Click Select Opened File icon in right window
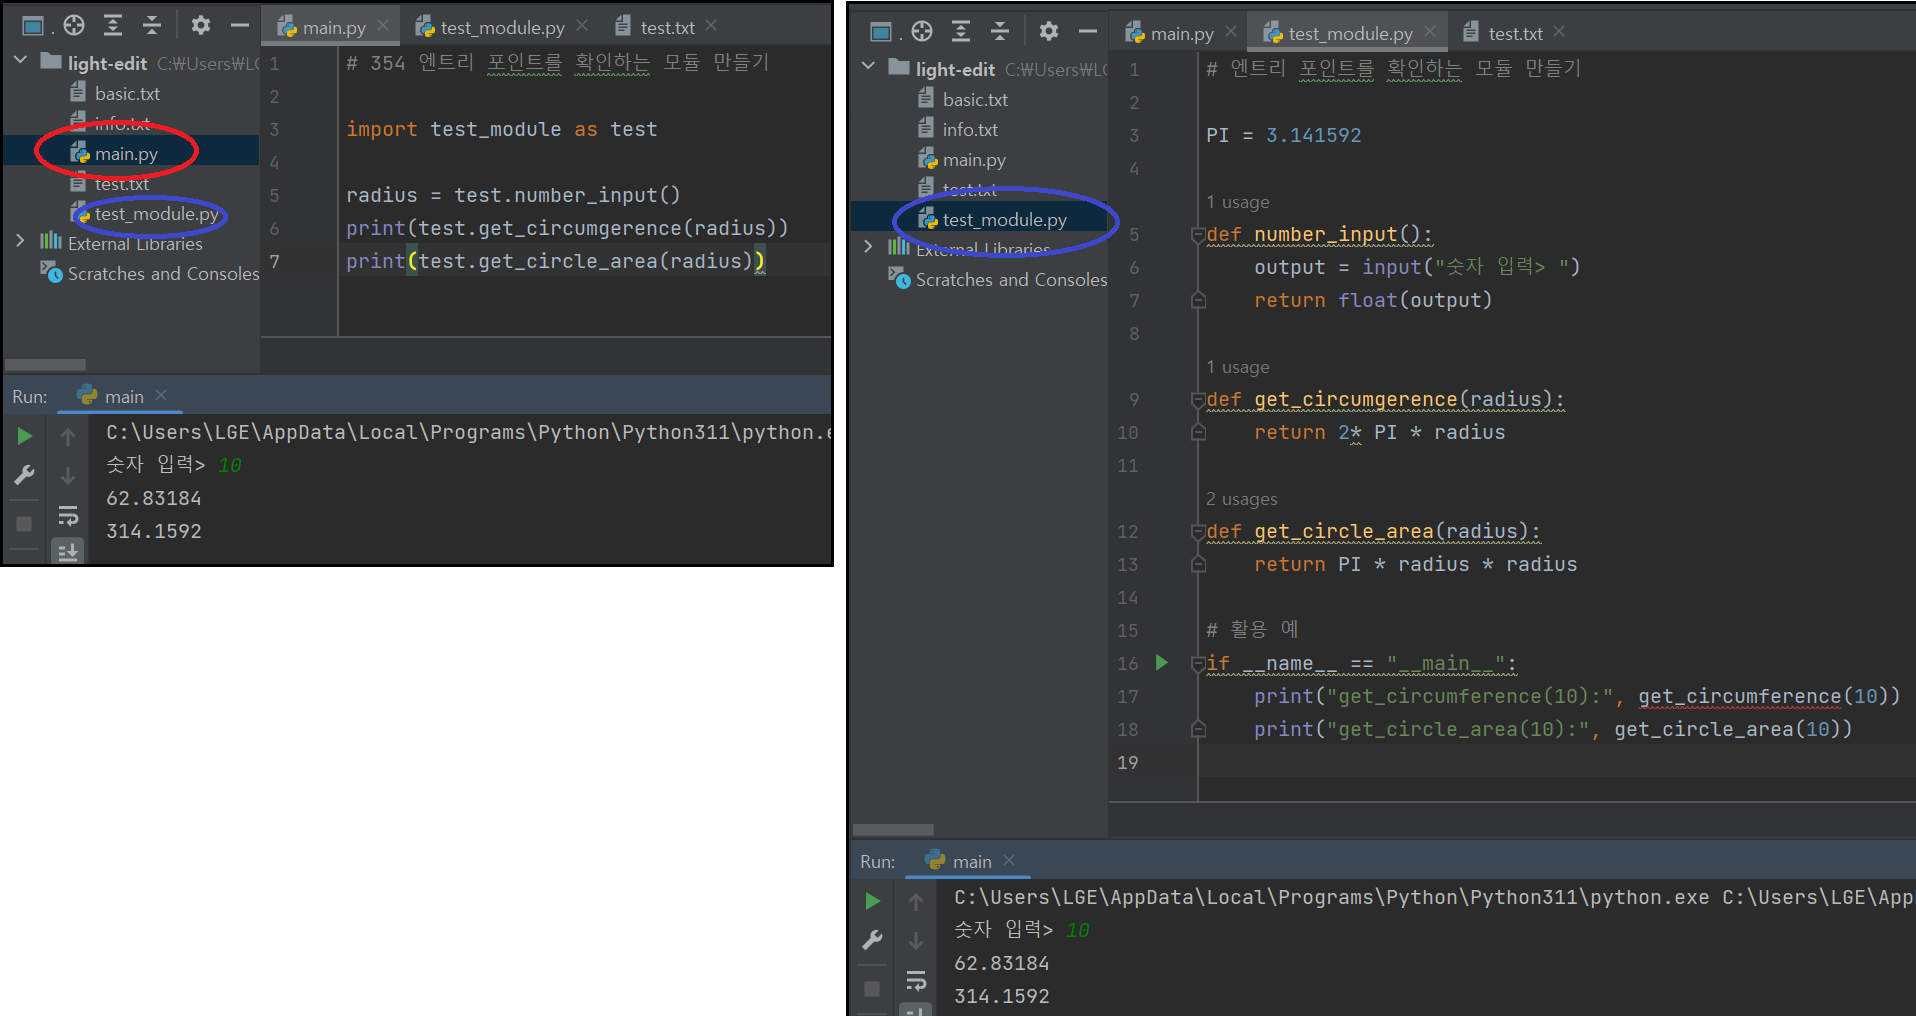 click(x=922, y=32)
